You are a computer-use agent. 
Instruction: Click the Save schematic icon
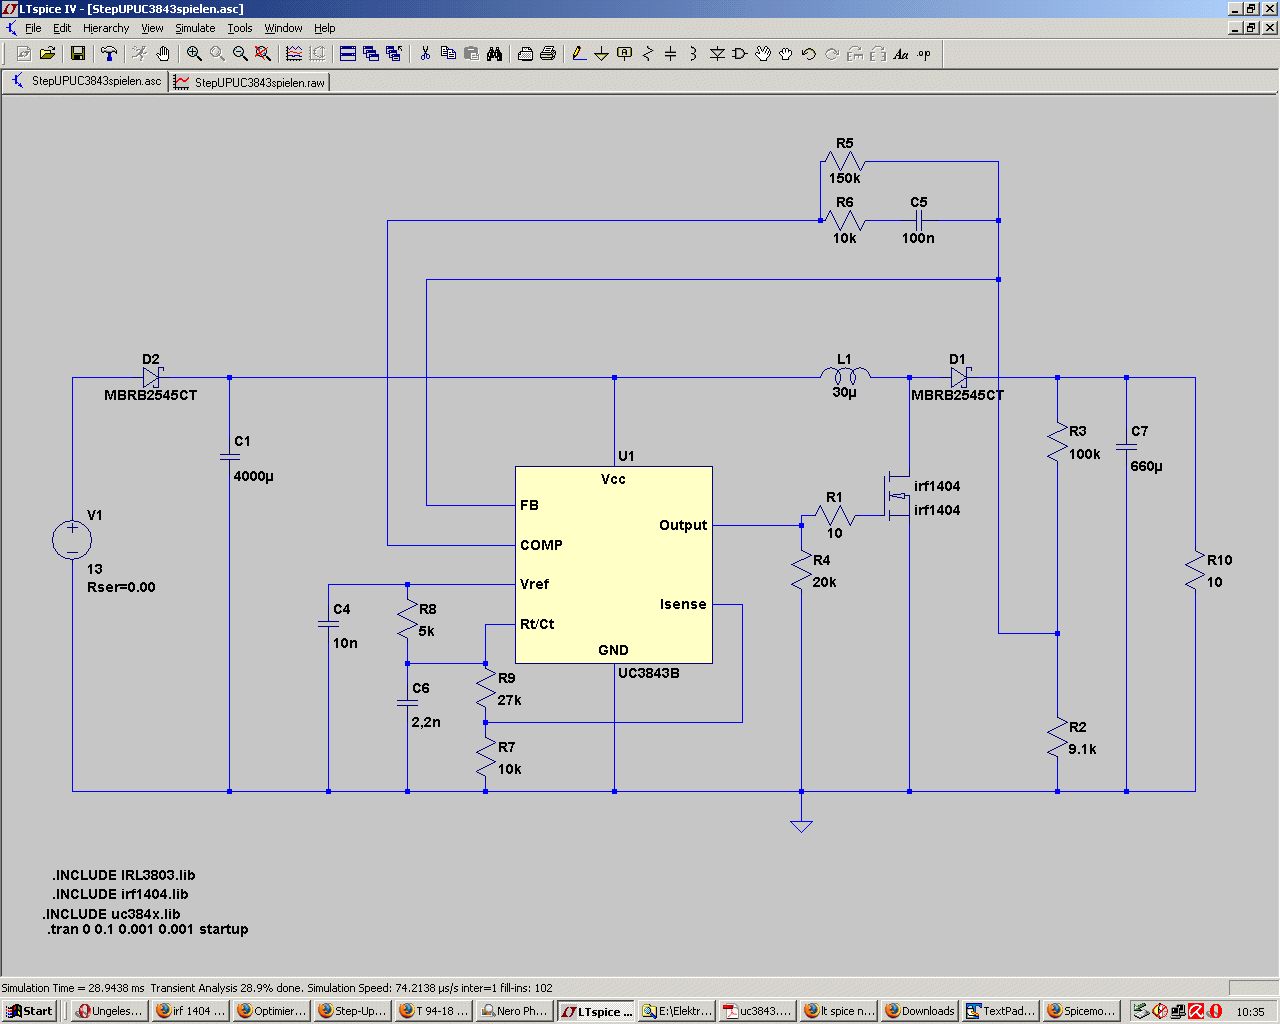pos(78,54)
